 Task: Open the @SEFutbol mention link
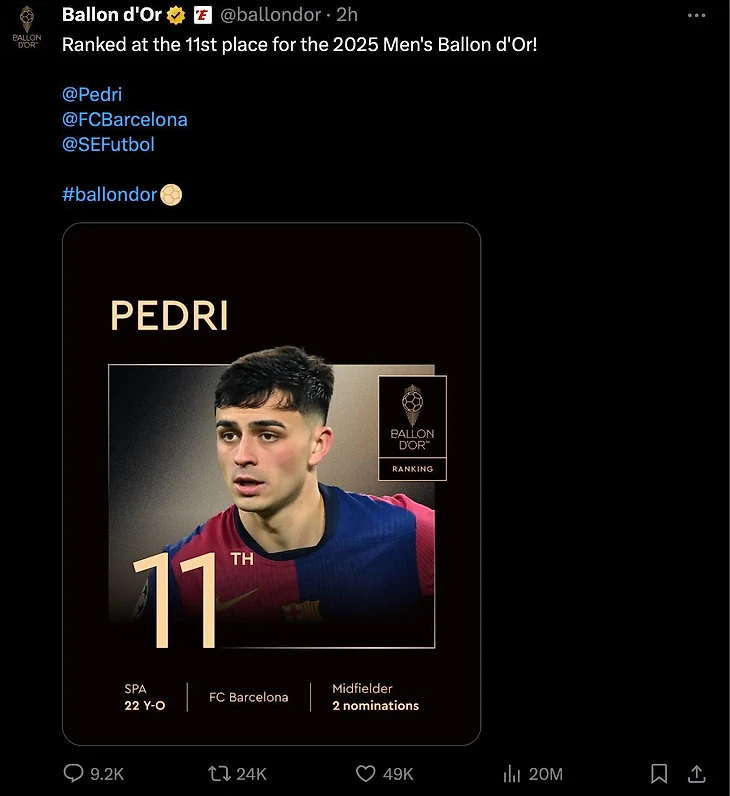click(108, 145)
